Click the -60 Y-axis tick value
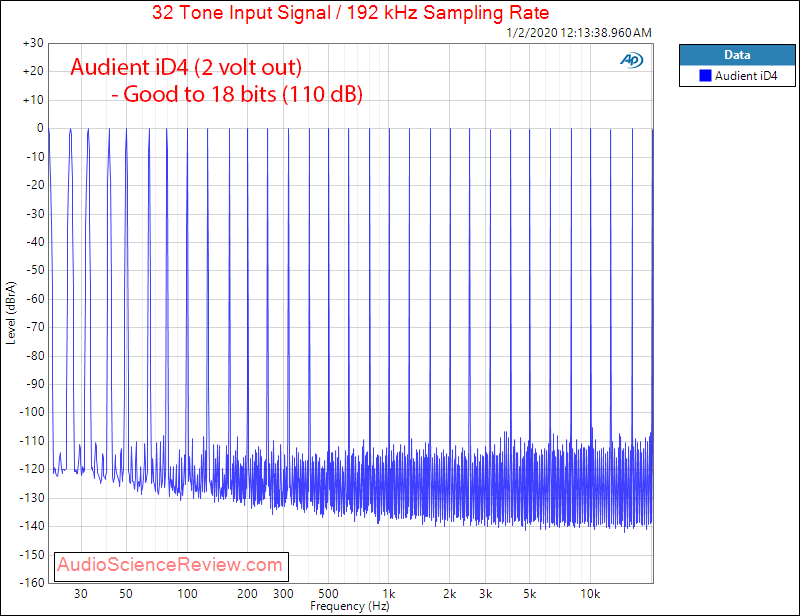The width and height of the screenshot is (800, 616). click(35, 299)
